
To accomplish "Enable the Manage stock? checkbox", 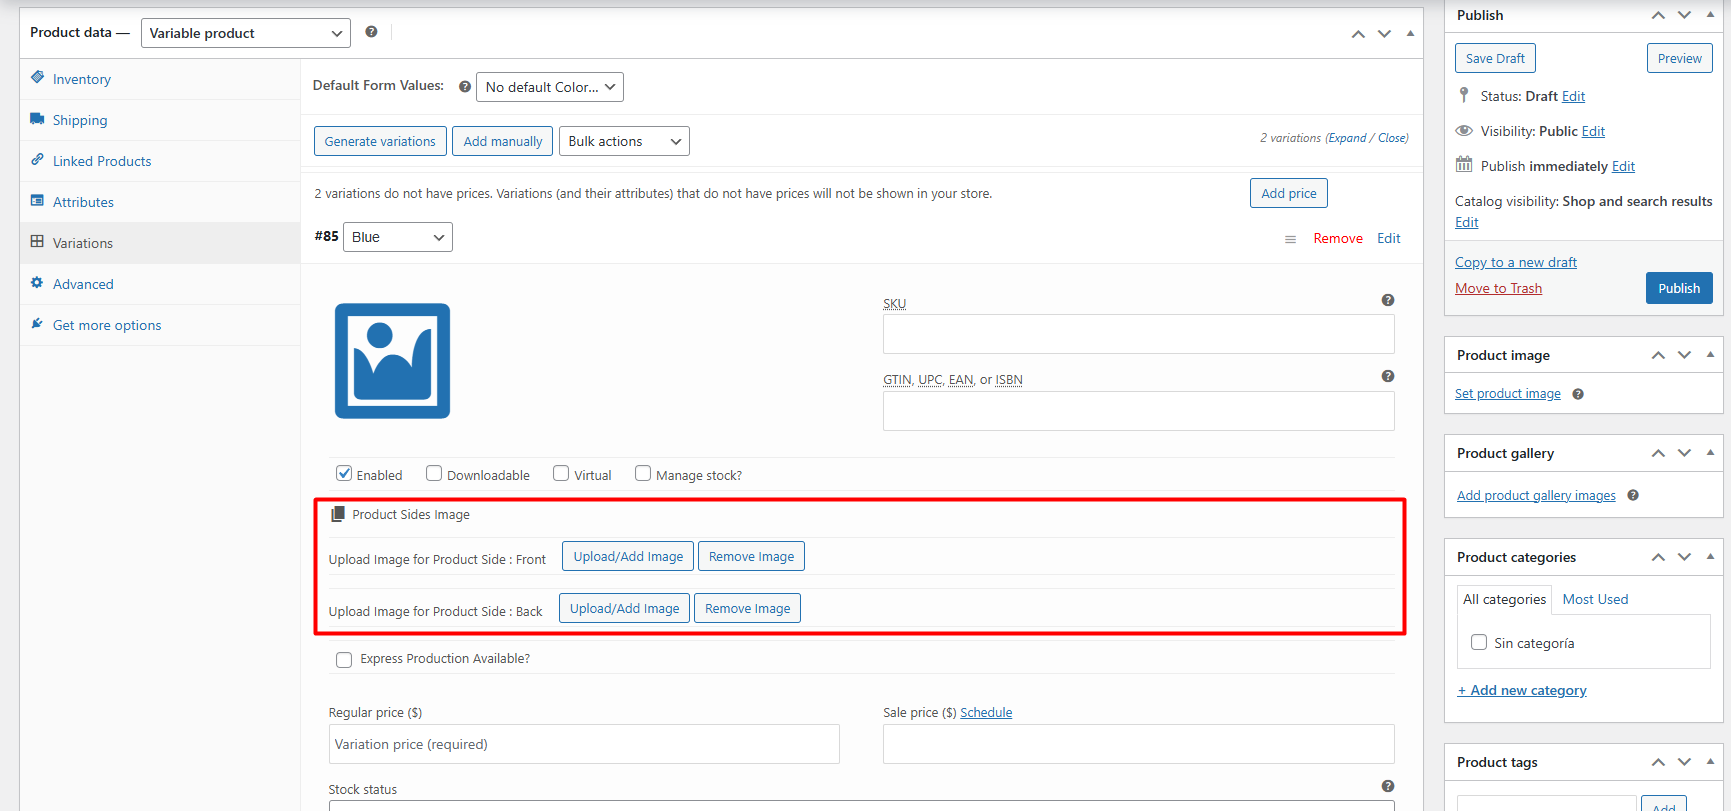I will pyautogui.click(x=643, y=474).
